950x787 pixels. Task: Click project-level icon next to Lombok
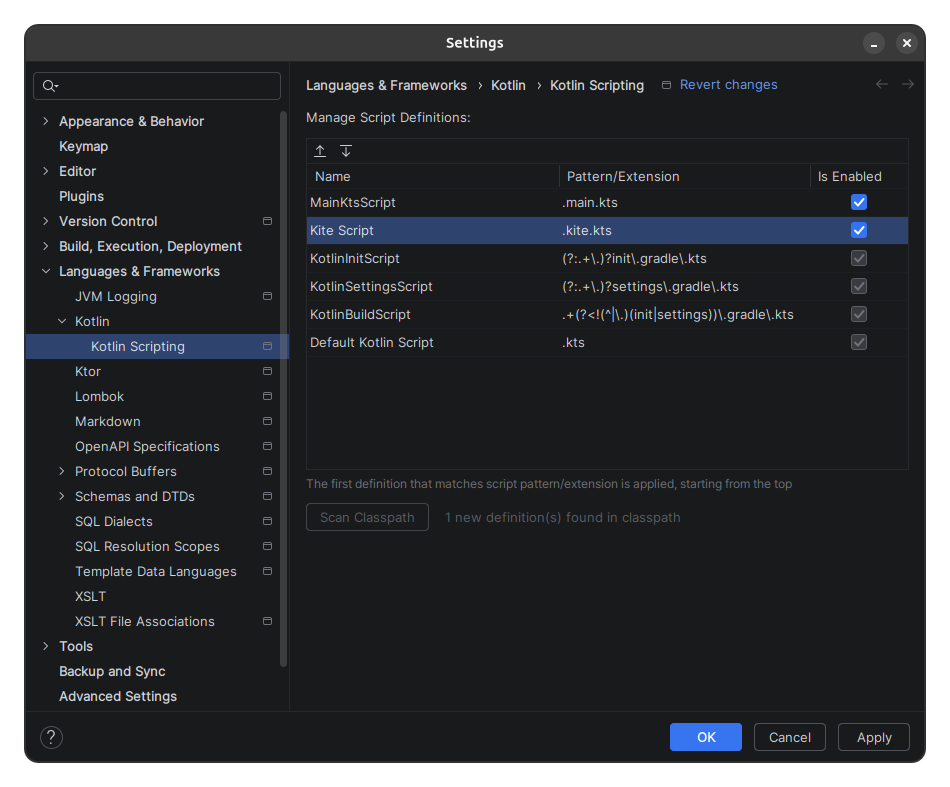[x=267, y=396]
